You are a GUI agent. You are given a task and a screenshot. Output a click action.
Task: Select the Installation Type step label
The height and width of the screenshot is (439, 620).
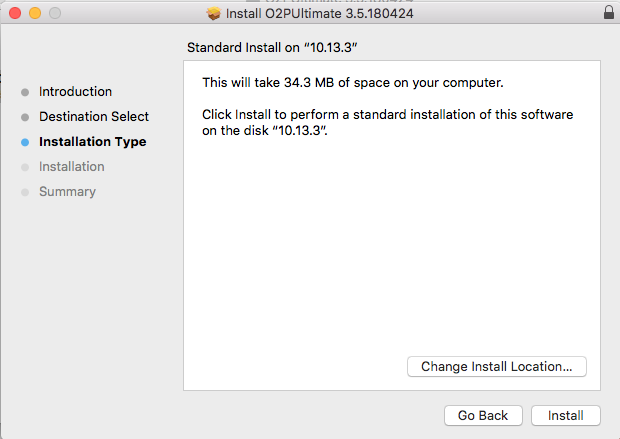[x=93, y=142]
